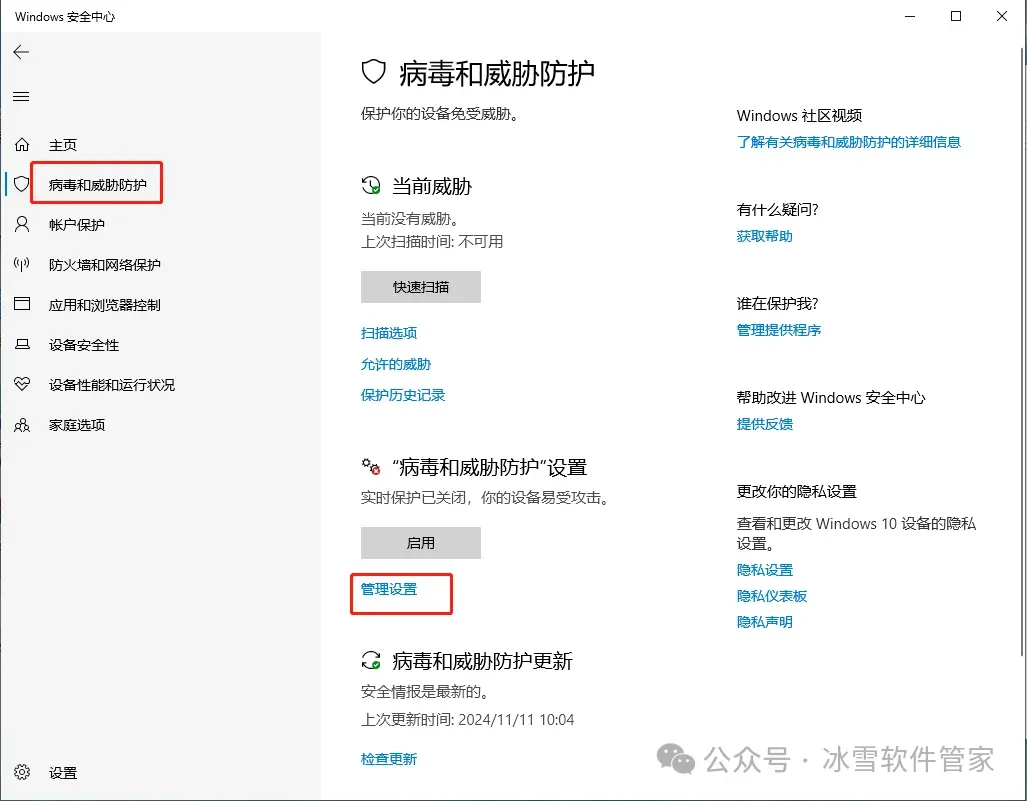Viewport: 1027px width, 801px height.
Task: Open 保护历史记录 link
Action: click(x=403, y=395)
